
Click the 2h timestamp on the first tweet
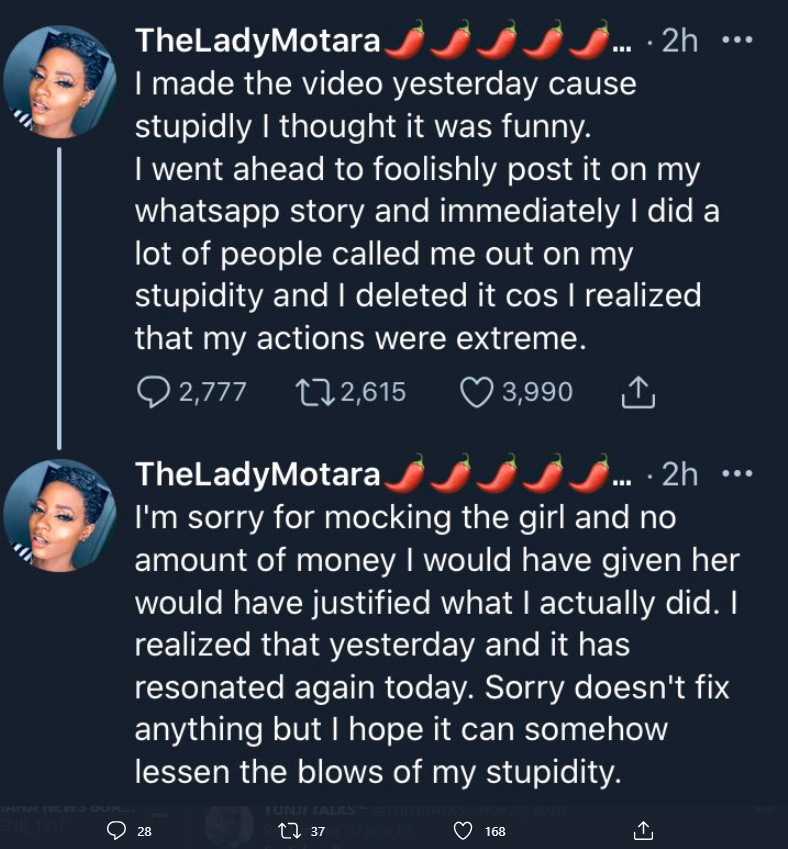pyautogui.click(x=681, y=41)
